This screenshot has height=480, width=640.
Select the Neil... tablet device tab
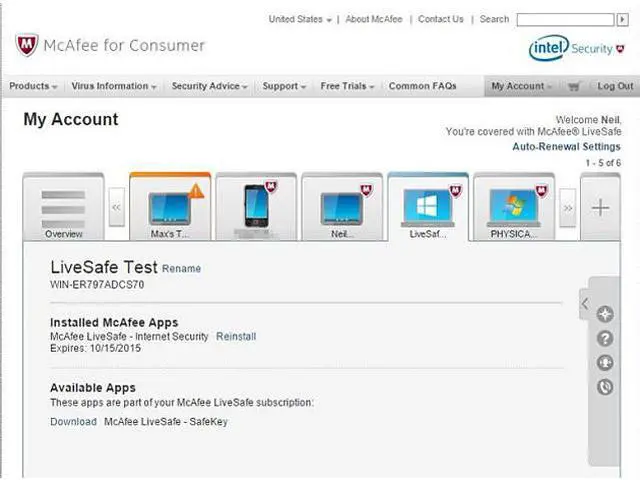342,207
